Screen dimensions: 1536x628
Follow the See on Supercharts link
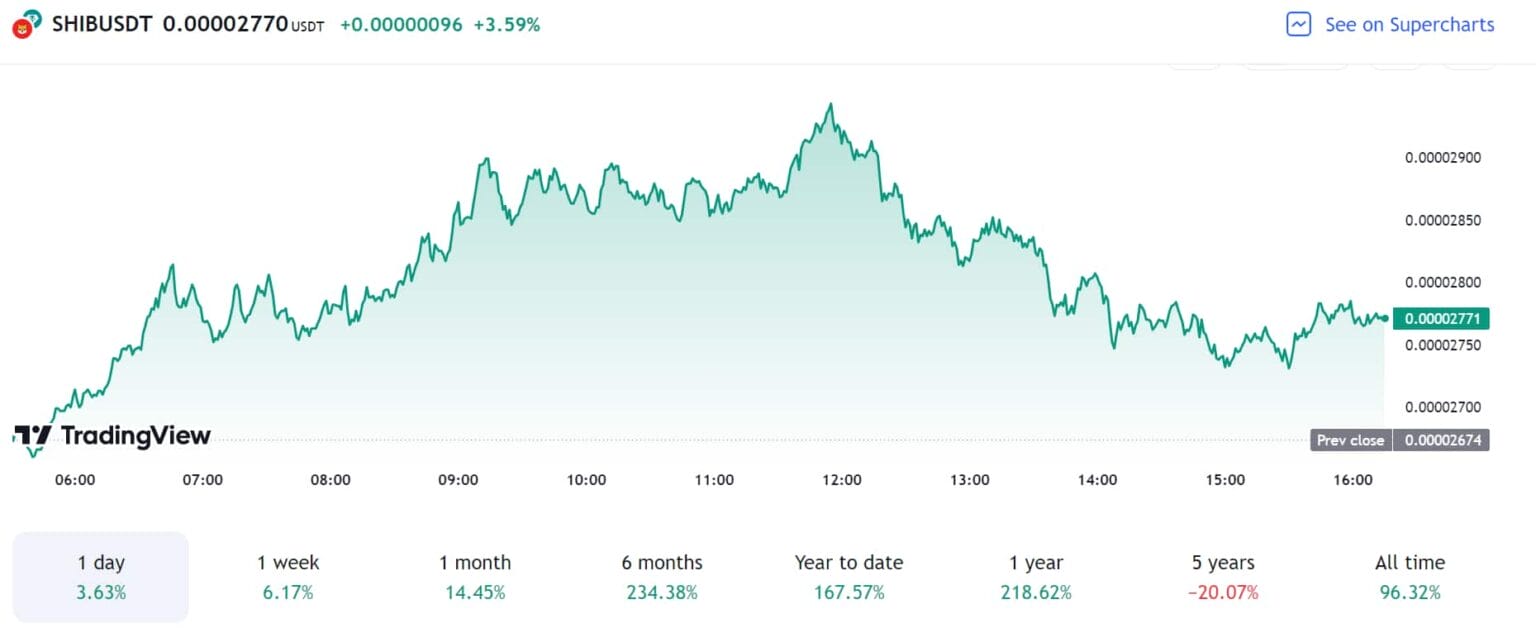click(x=1409, y=25)
